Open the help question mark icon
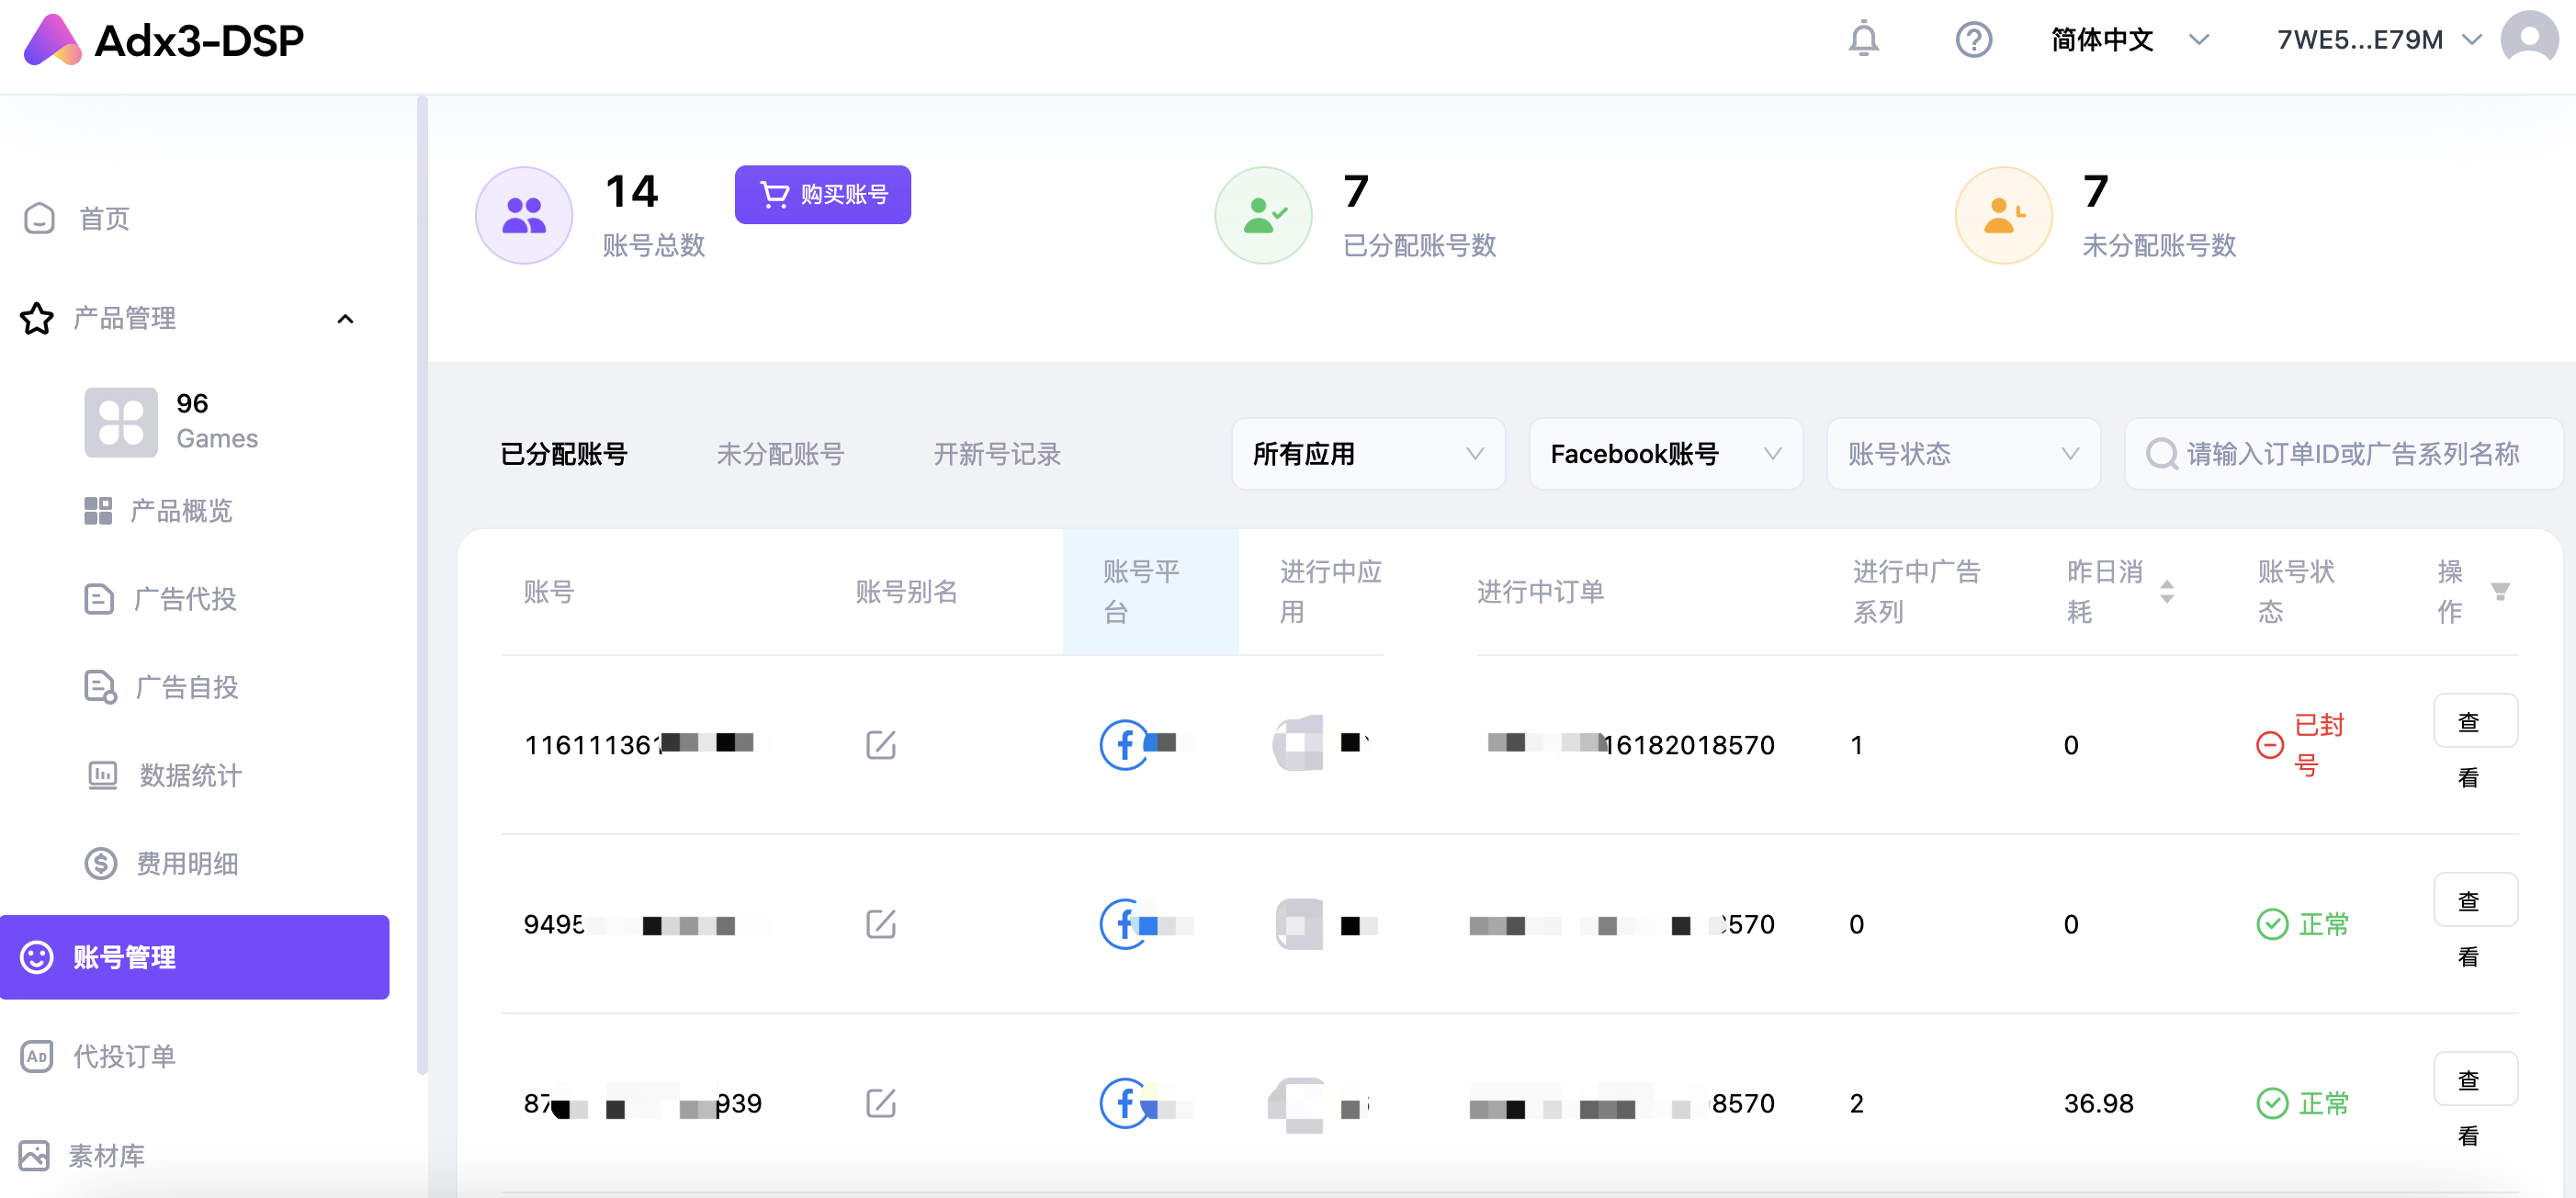2576x1198 pixels. tap(1973, 40)
